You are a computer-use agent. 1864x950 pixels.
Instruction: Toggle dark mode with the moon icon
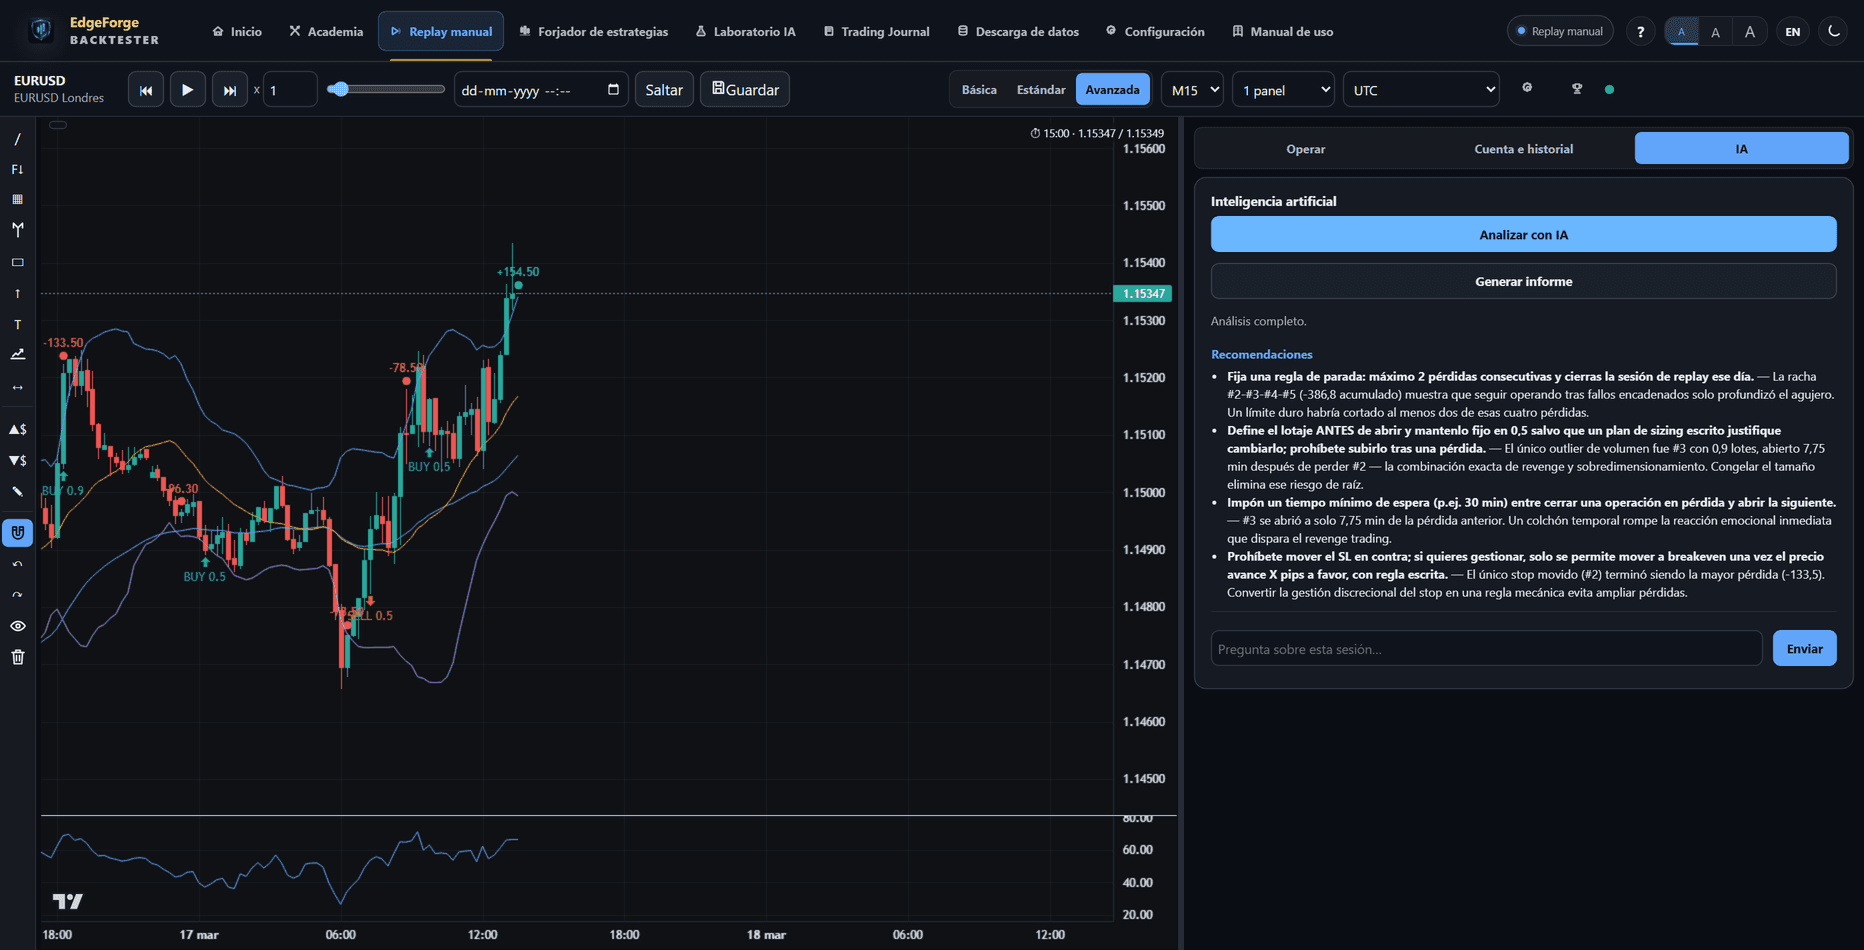[1834, 31]
